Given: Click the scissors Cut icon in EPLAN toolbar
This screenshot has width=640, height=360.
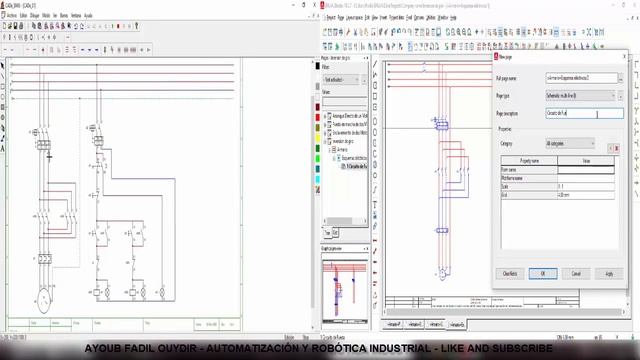Looking at the screenshot, I should point(355,32).
